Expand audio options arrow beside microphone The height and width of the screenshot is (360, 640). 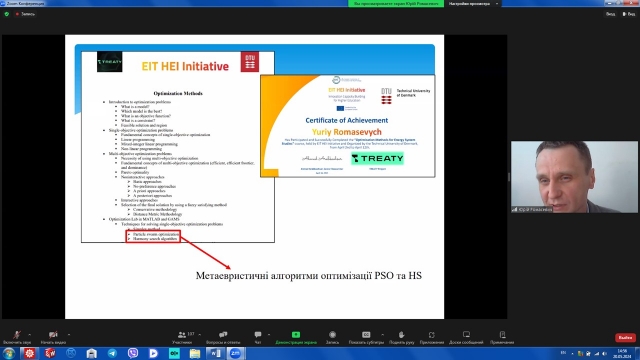[29, 335]
